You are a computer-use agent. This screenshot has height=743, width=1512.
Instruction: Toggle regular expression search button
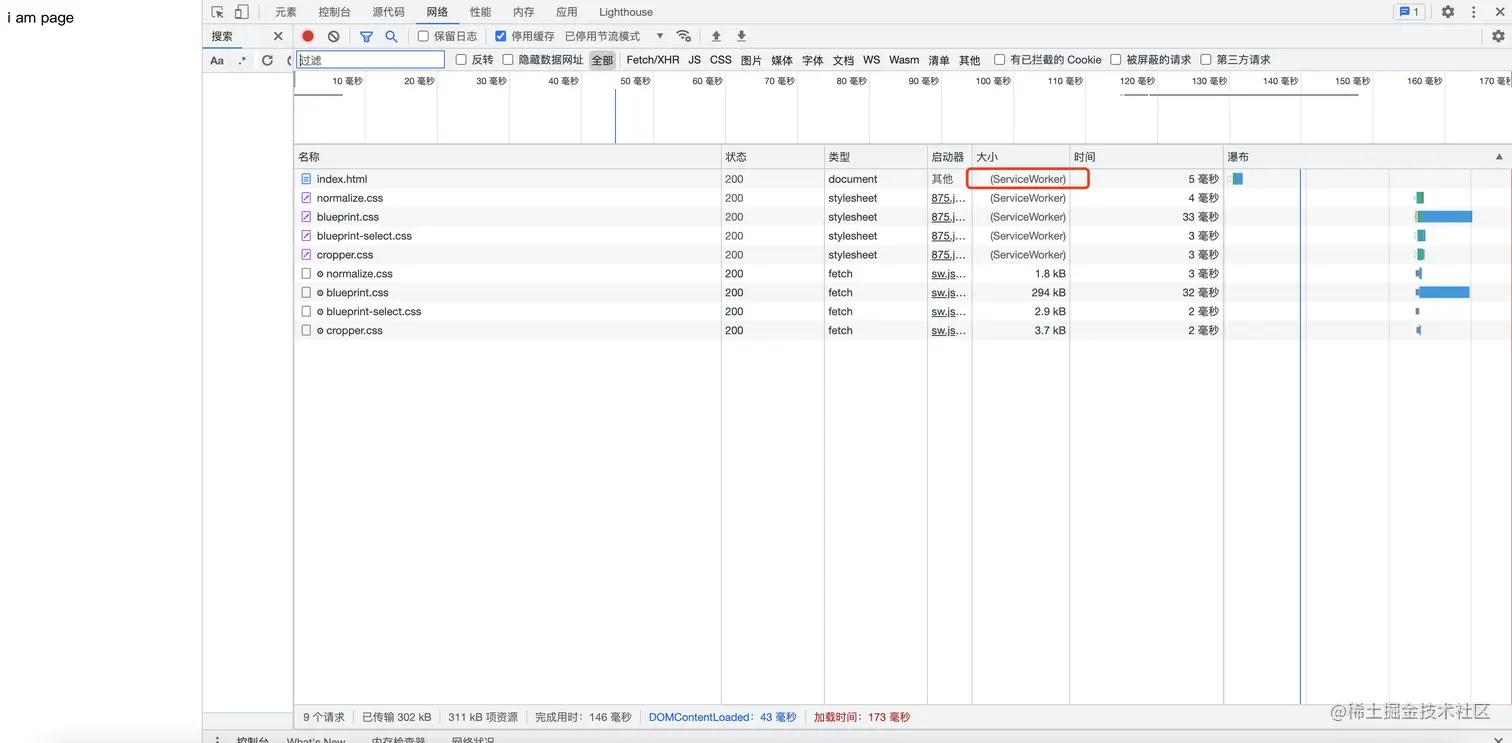coord(242,60)
